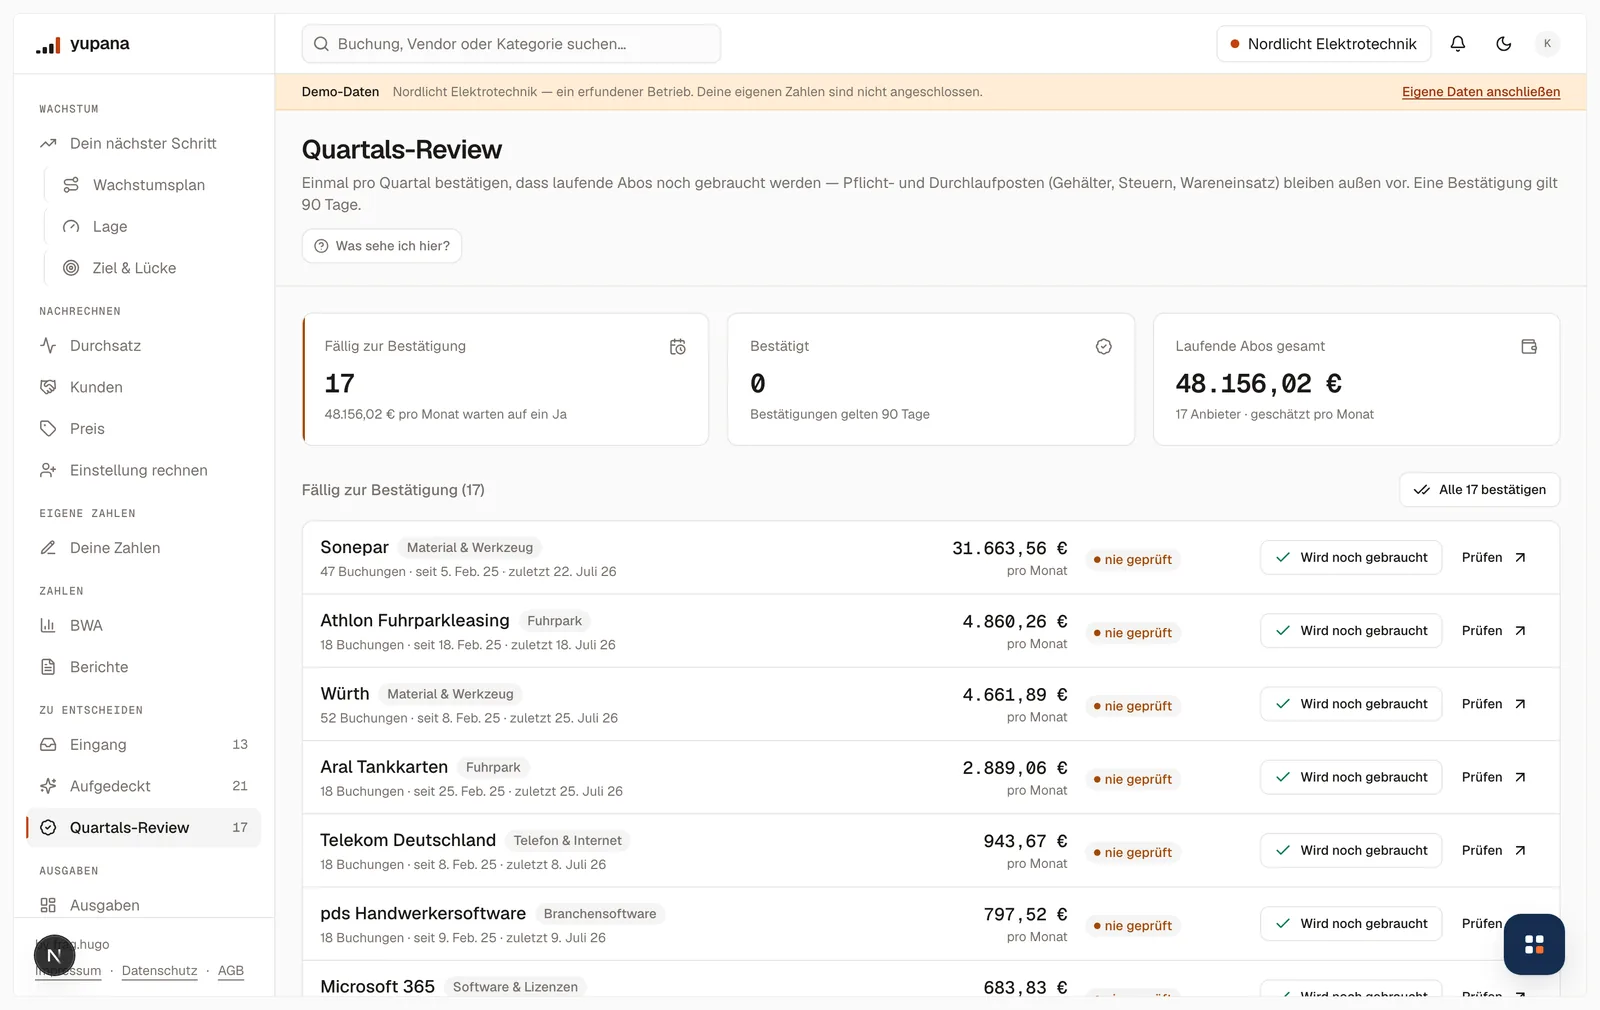The height and width of the screenshot is (1010, 1600).
Task: Click the AGB footer link
Action: pyautogui.click(x=231, y=971)
